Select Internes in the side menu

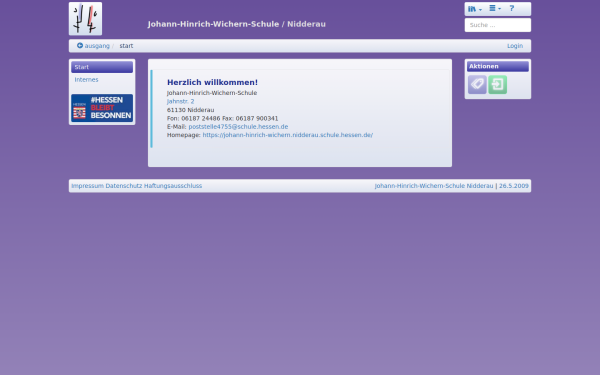[86, 80]
